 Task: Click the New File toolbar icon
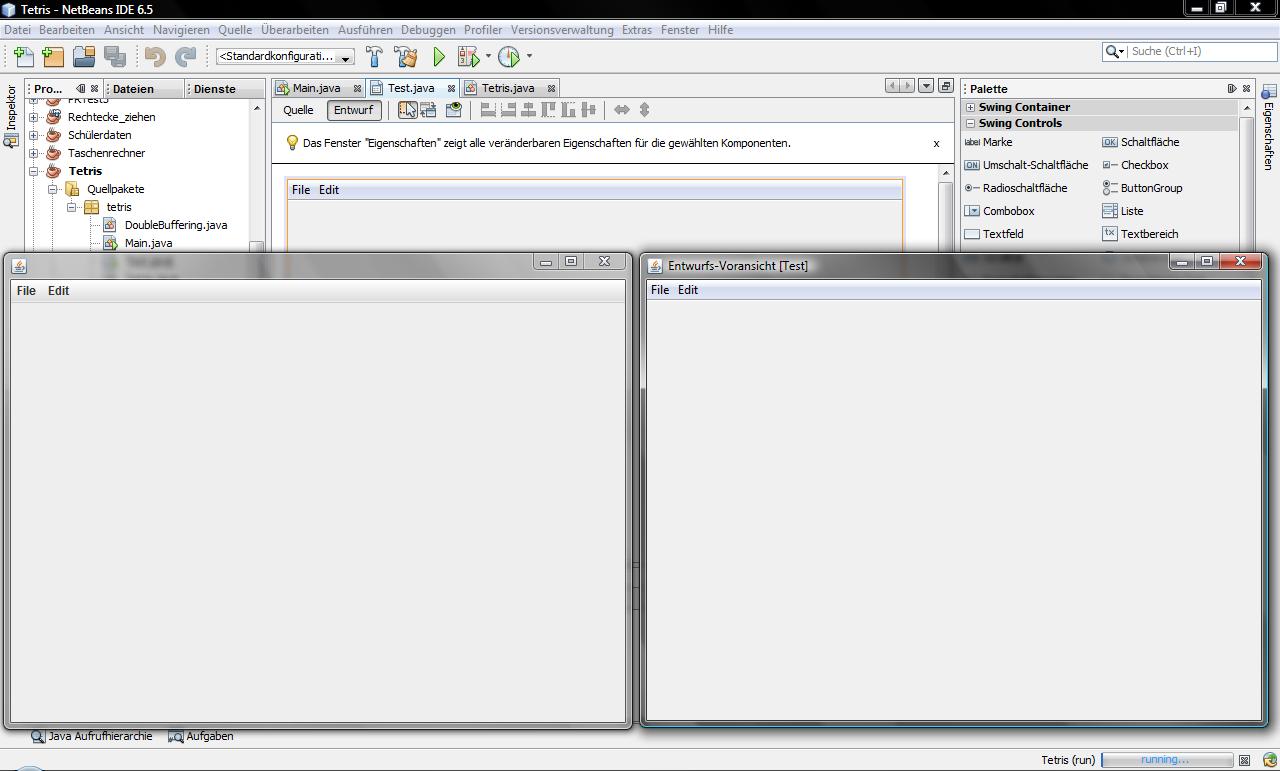(x=24, y=57)
